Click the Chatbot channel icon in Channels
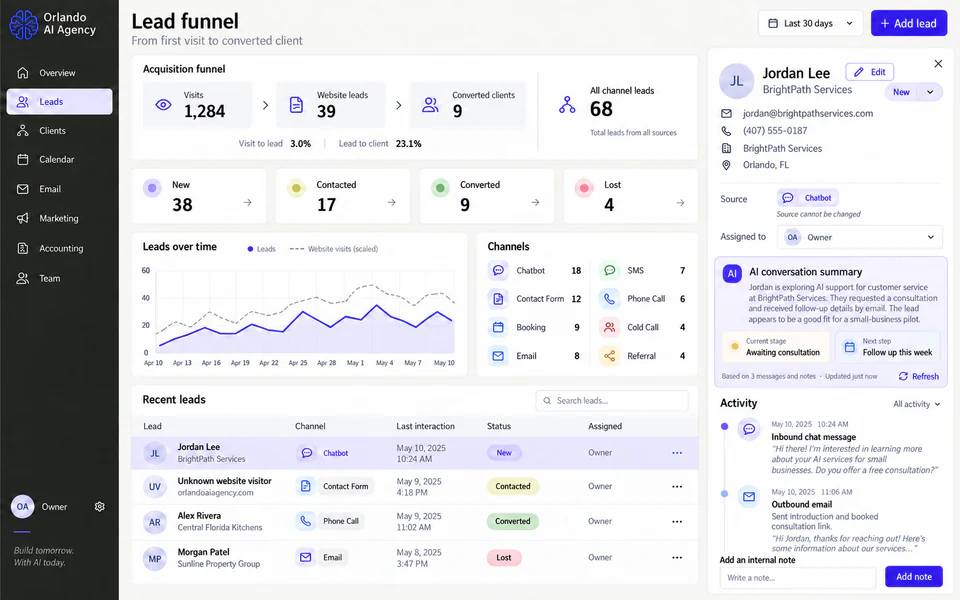 [x=498, y=270]
